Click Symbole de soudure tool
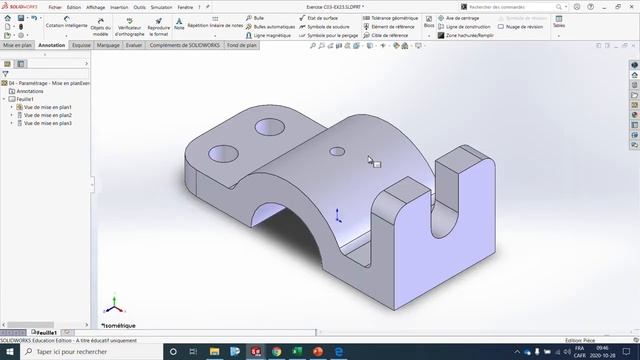This screenshot has width=640, height=360. tap(324, 27)
